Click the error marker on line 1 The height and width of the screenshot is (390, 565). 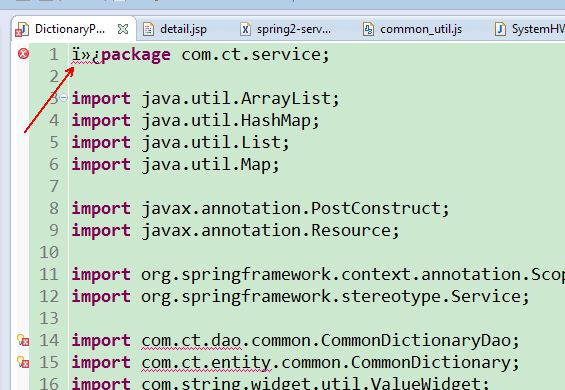pyautogui.click(x=23, y=54)
